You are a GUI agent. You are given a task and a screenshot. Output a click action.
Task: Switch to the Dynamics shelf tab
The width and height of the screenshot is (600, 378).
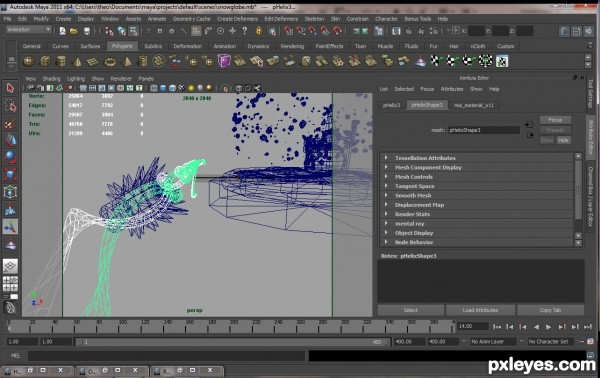258,46
